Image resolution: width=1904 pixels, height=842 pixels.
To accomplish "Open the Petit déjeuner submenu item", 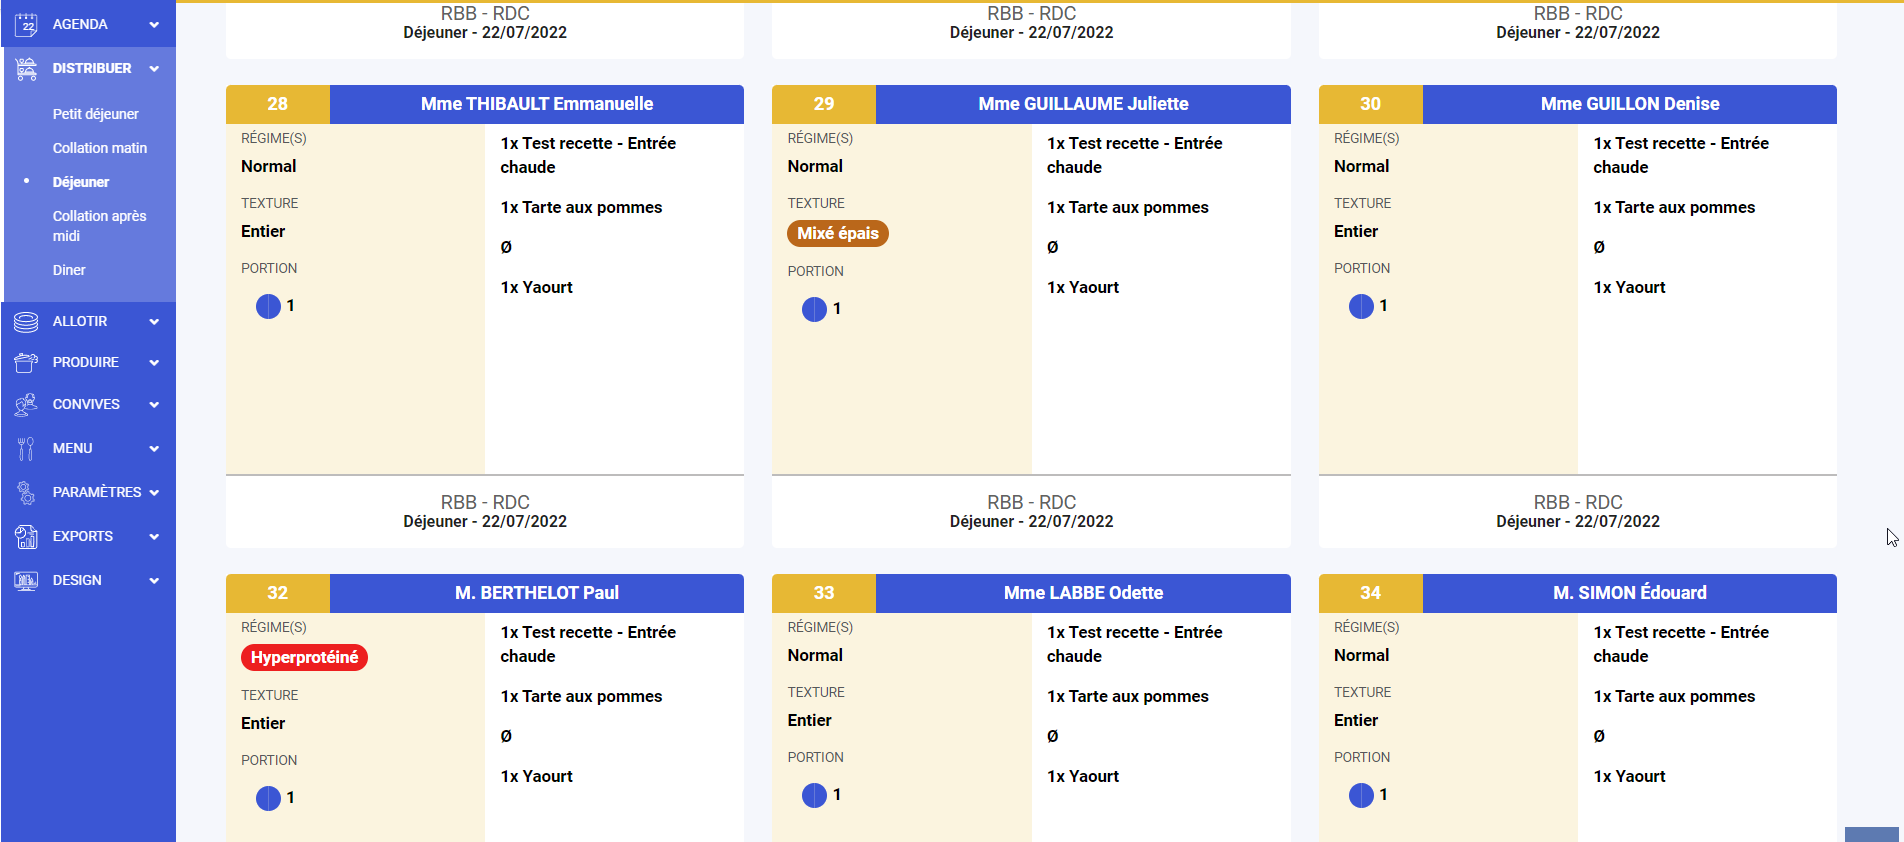I will [95, 114].
